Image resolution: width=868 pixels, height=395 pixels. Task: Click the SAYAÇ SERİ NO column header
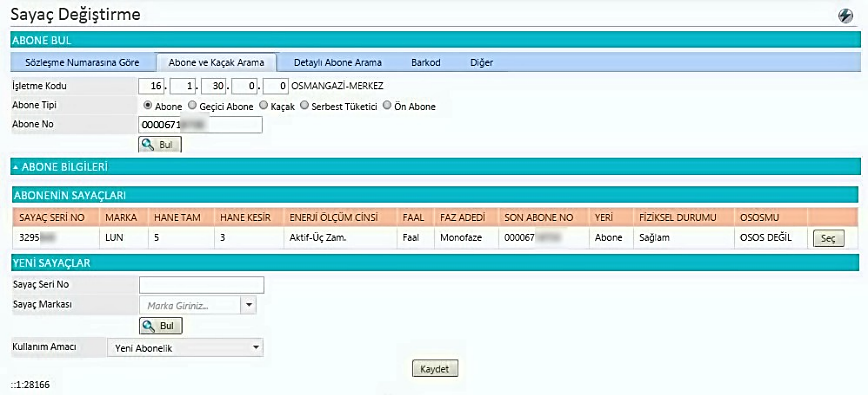pyautogui.click(x=55, y=217)
